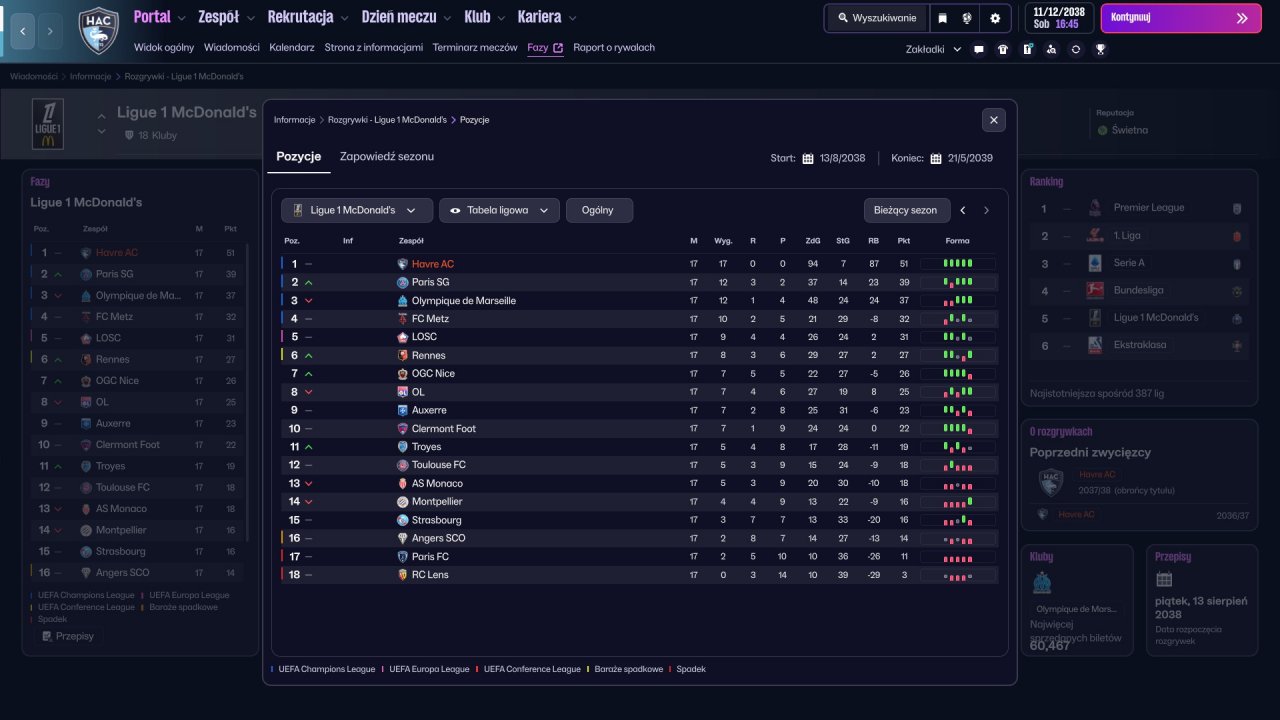Open the Raport o rywalach tab

coord(614,47)
